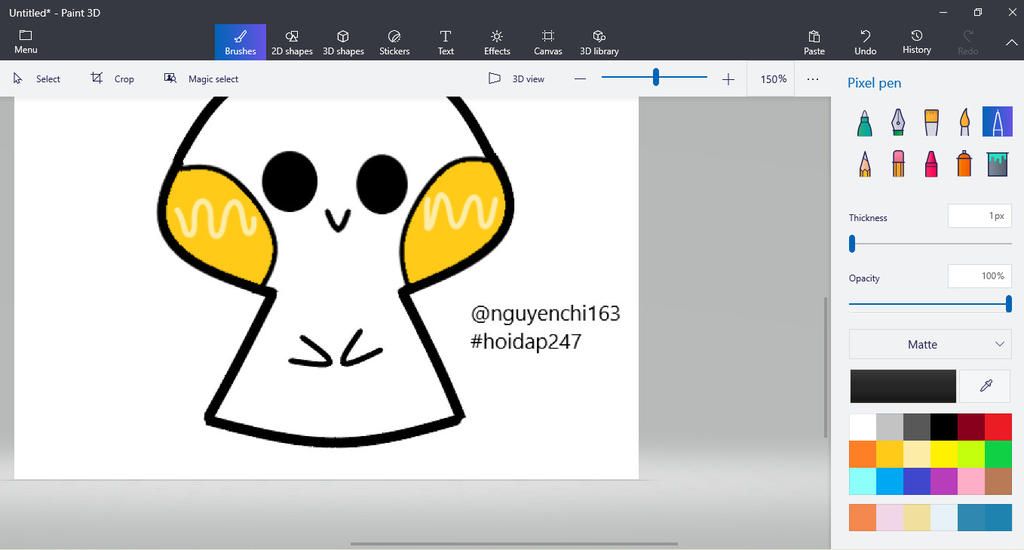Click the zoom slider handle
This screenshot has height=550, width=1024.
click(x=656, y=78)
